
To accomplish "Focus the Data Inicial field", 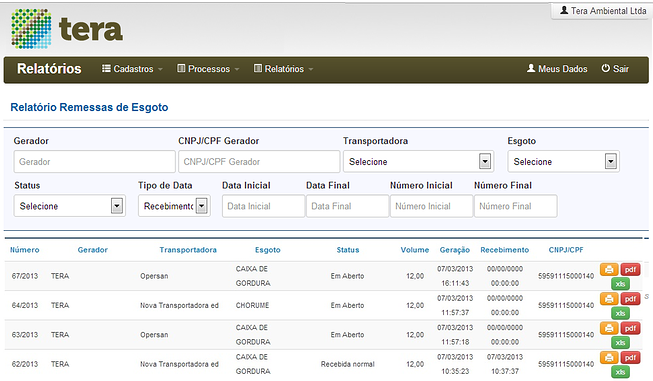I will coord(263,206).
